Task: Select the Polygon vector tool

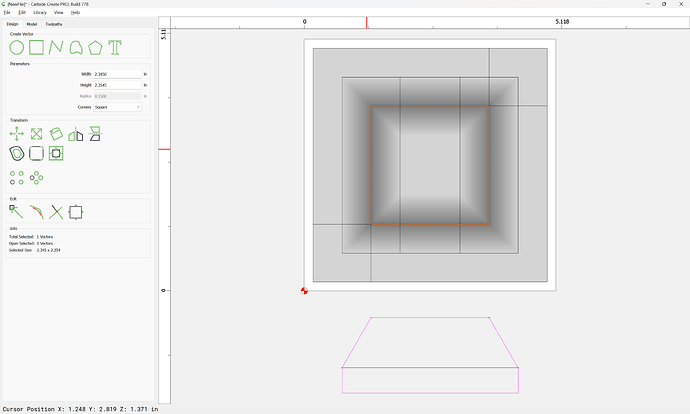Action: point(95,48)
